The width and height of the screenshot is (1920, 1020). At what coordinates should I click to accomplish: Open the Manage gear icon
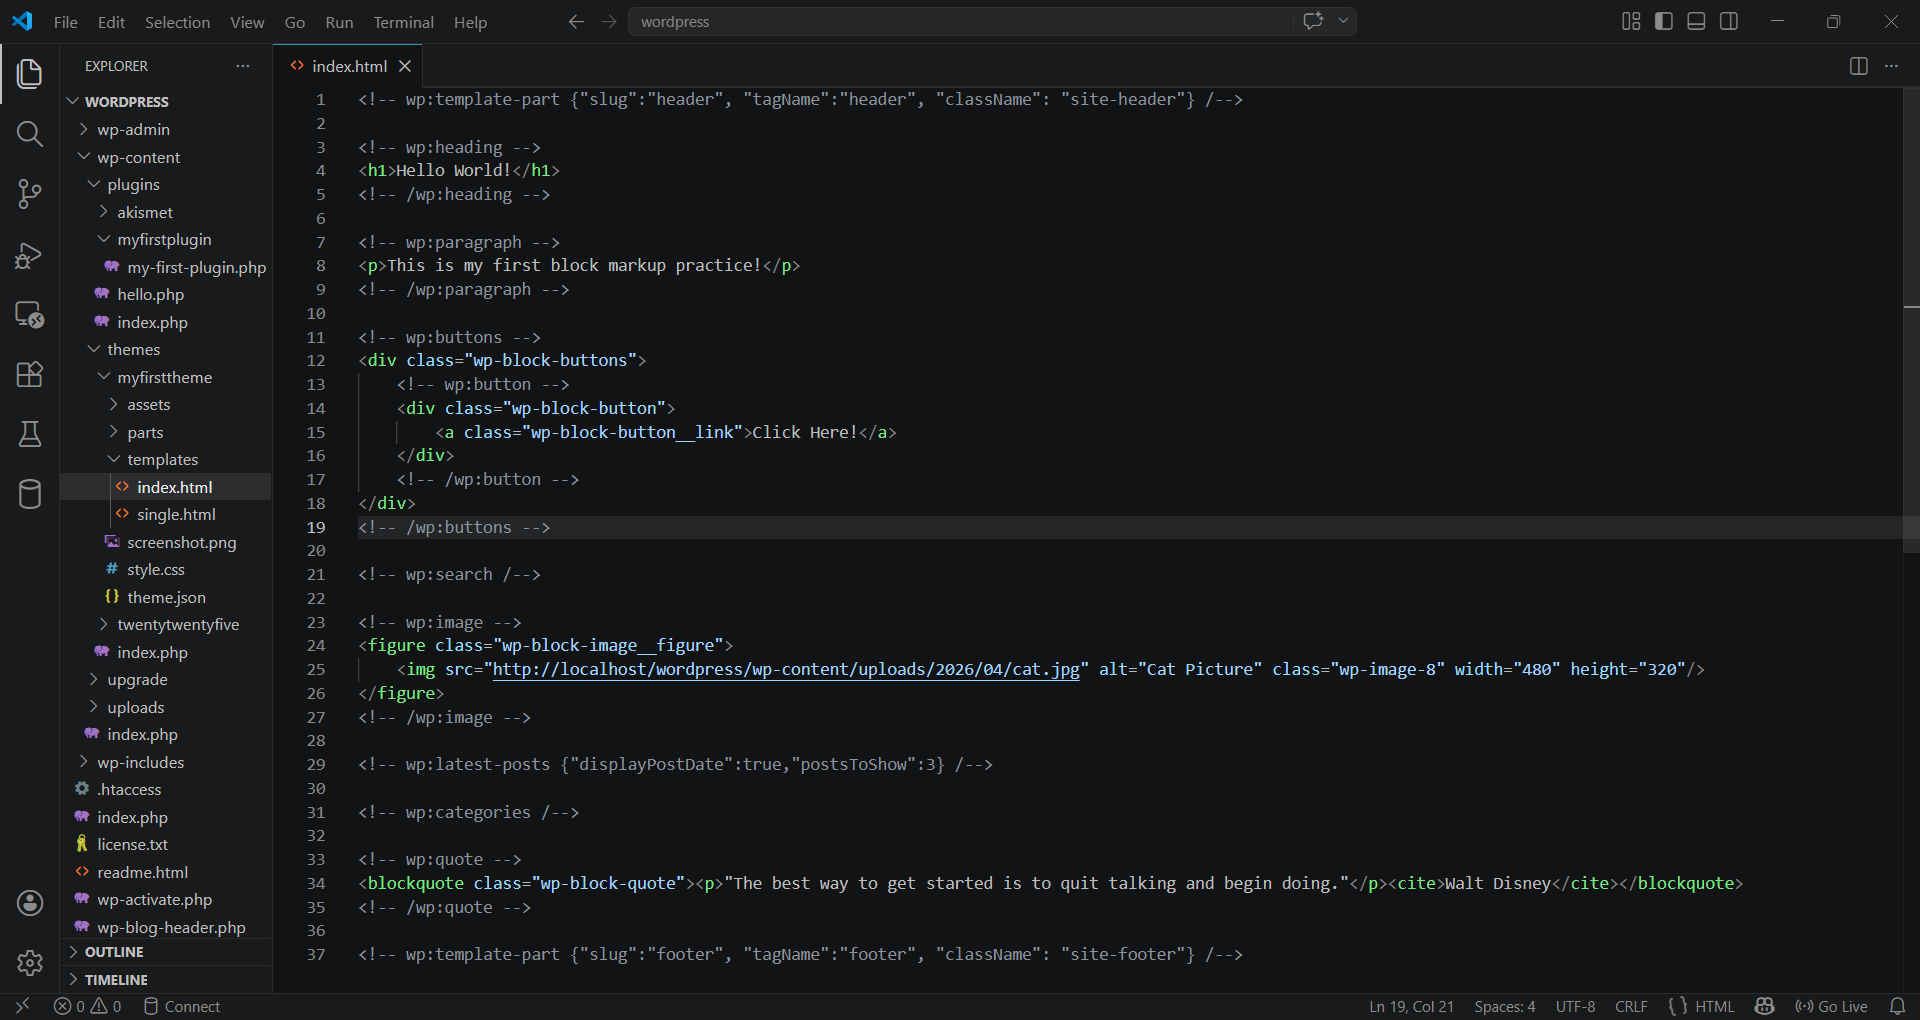pyautogui.click(x=30, y=962)
